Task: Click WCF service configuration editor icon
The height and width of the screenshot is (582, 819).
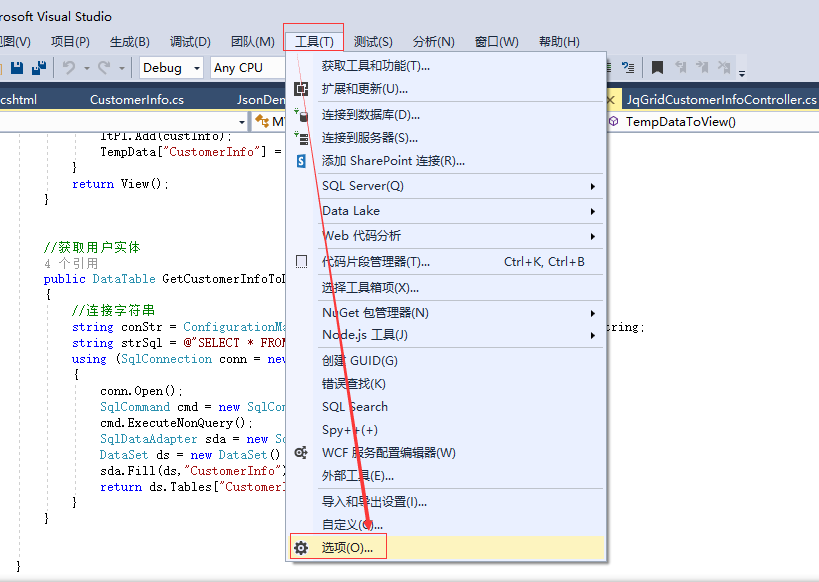Action: [301, 453]
